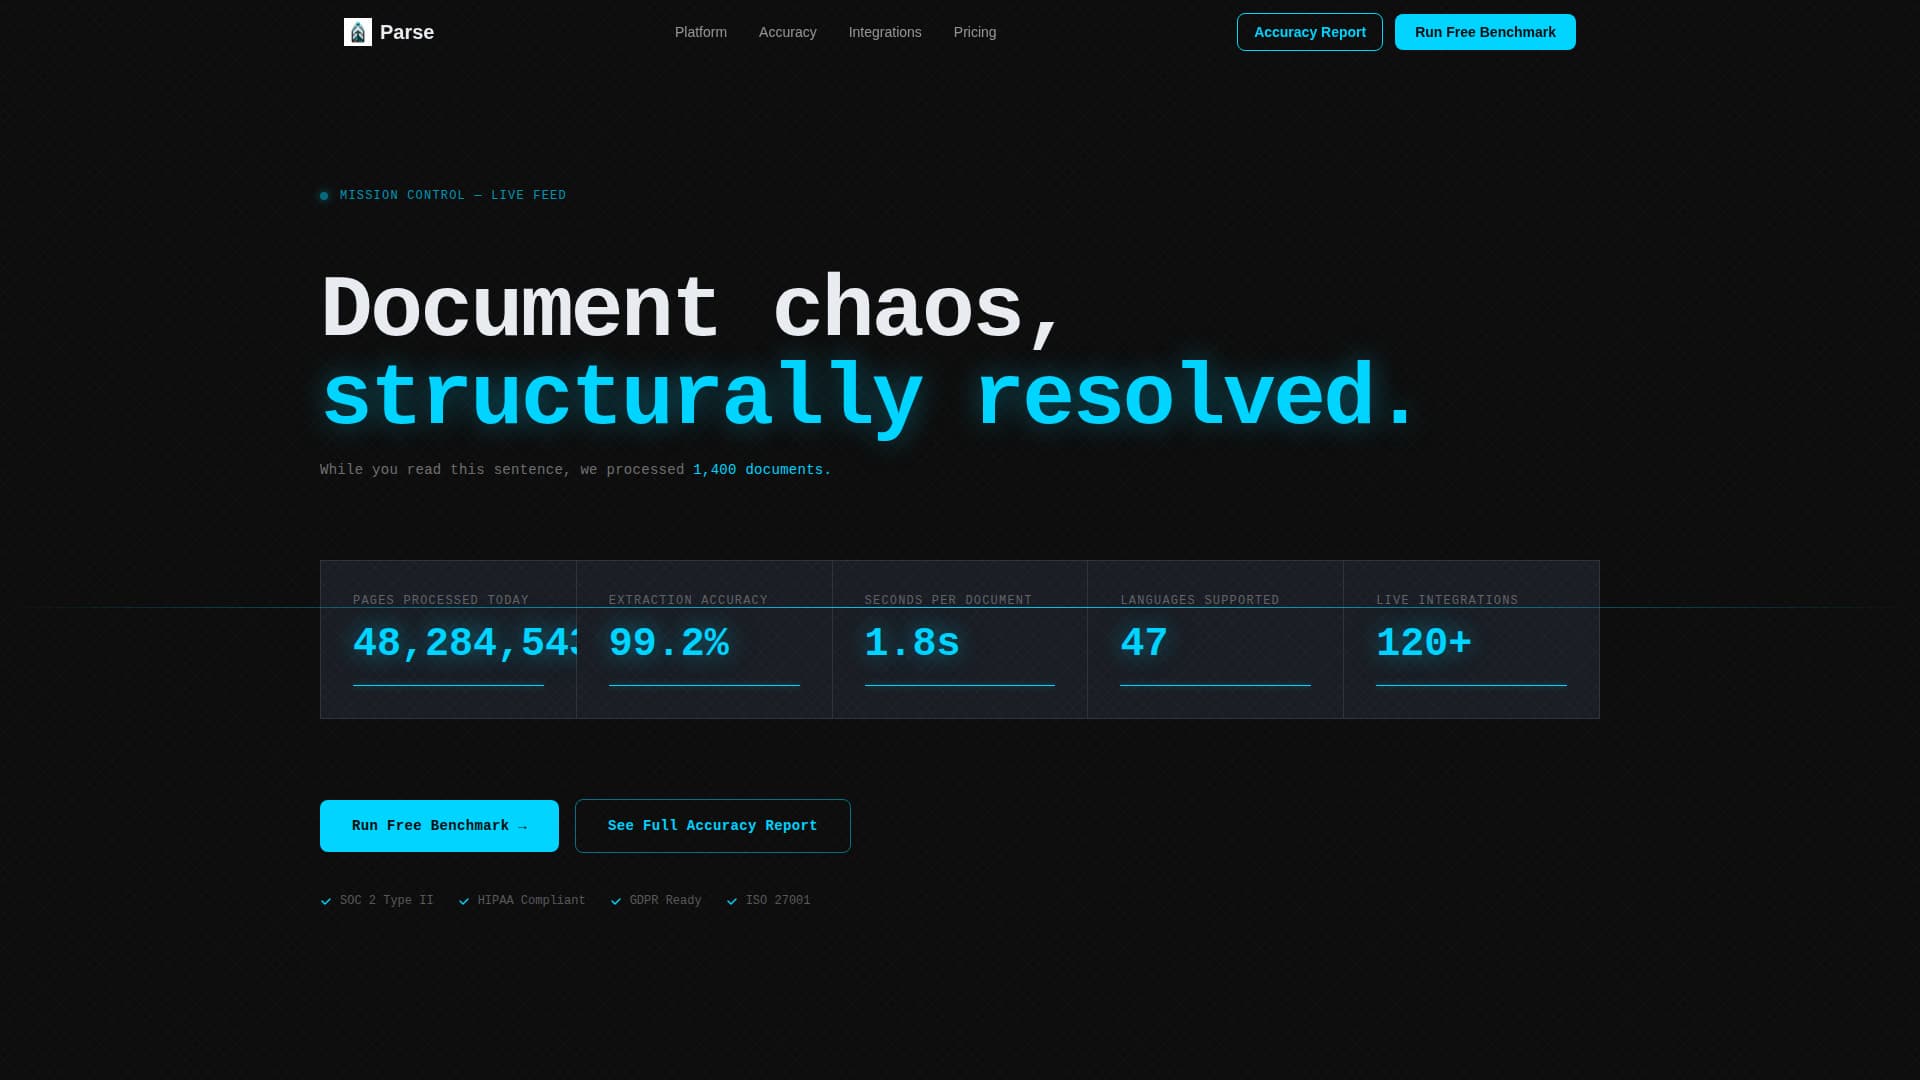The width and height of the screenshot is (1920, 1080).
Task: Select the 99.2% Extraction Accuracy value
Action: click(x=669, y=643)
